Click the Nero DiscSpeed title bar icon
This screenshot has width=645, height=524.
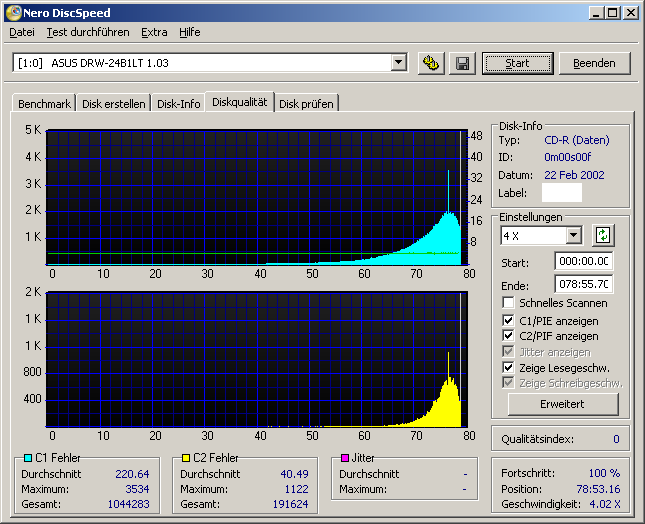pyautogui.click(x=14, y=13)
